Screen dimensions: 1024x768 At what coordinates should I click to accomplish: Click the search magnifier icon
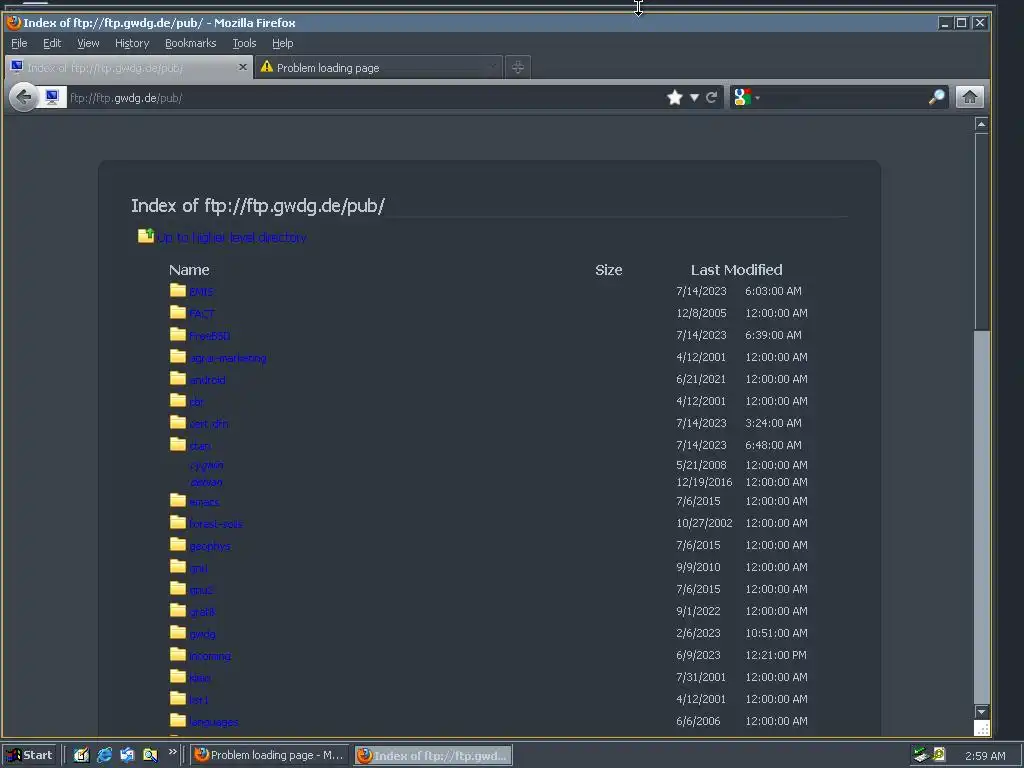[x=936, y=97]
